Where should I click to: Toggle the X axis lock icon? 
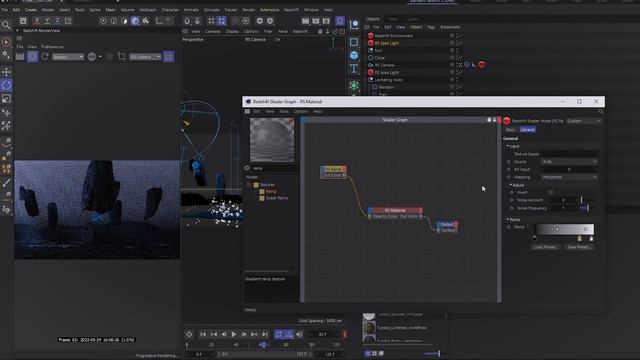tap(37, 20)
